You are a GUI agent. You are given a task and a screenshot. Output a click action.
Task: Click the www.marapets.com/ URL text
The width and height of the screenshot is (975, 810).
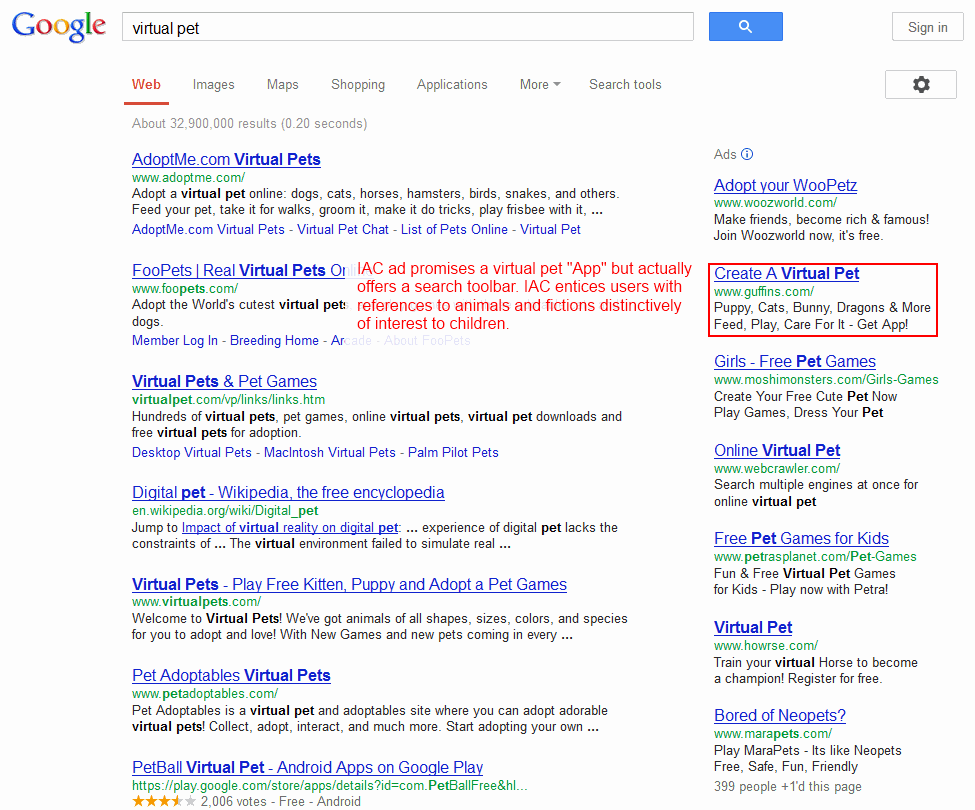click(x=773, y=734)
